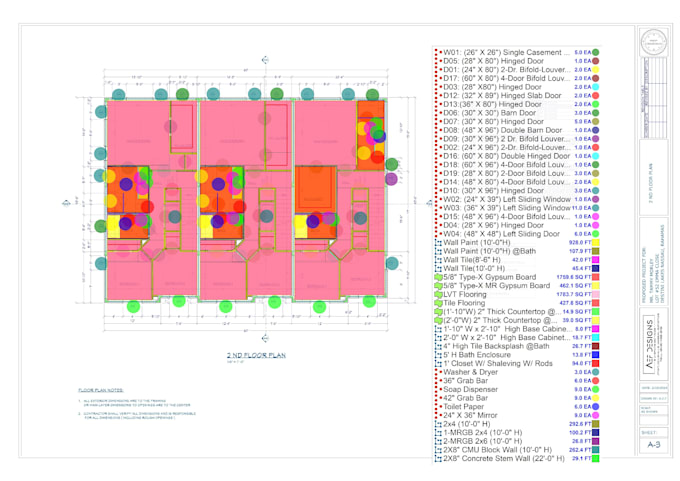Click the count icon beside D05 Hinged Door
The image size is (680, 481).
click(x=436, y=61)
